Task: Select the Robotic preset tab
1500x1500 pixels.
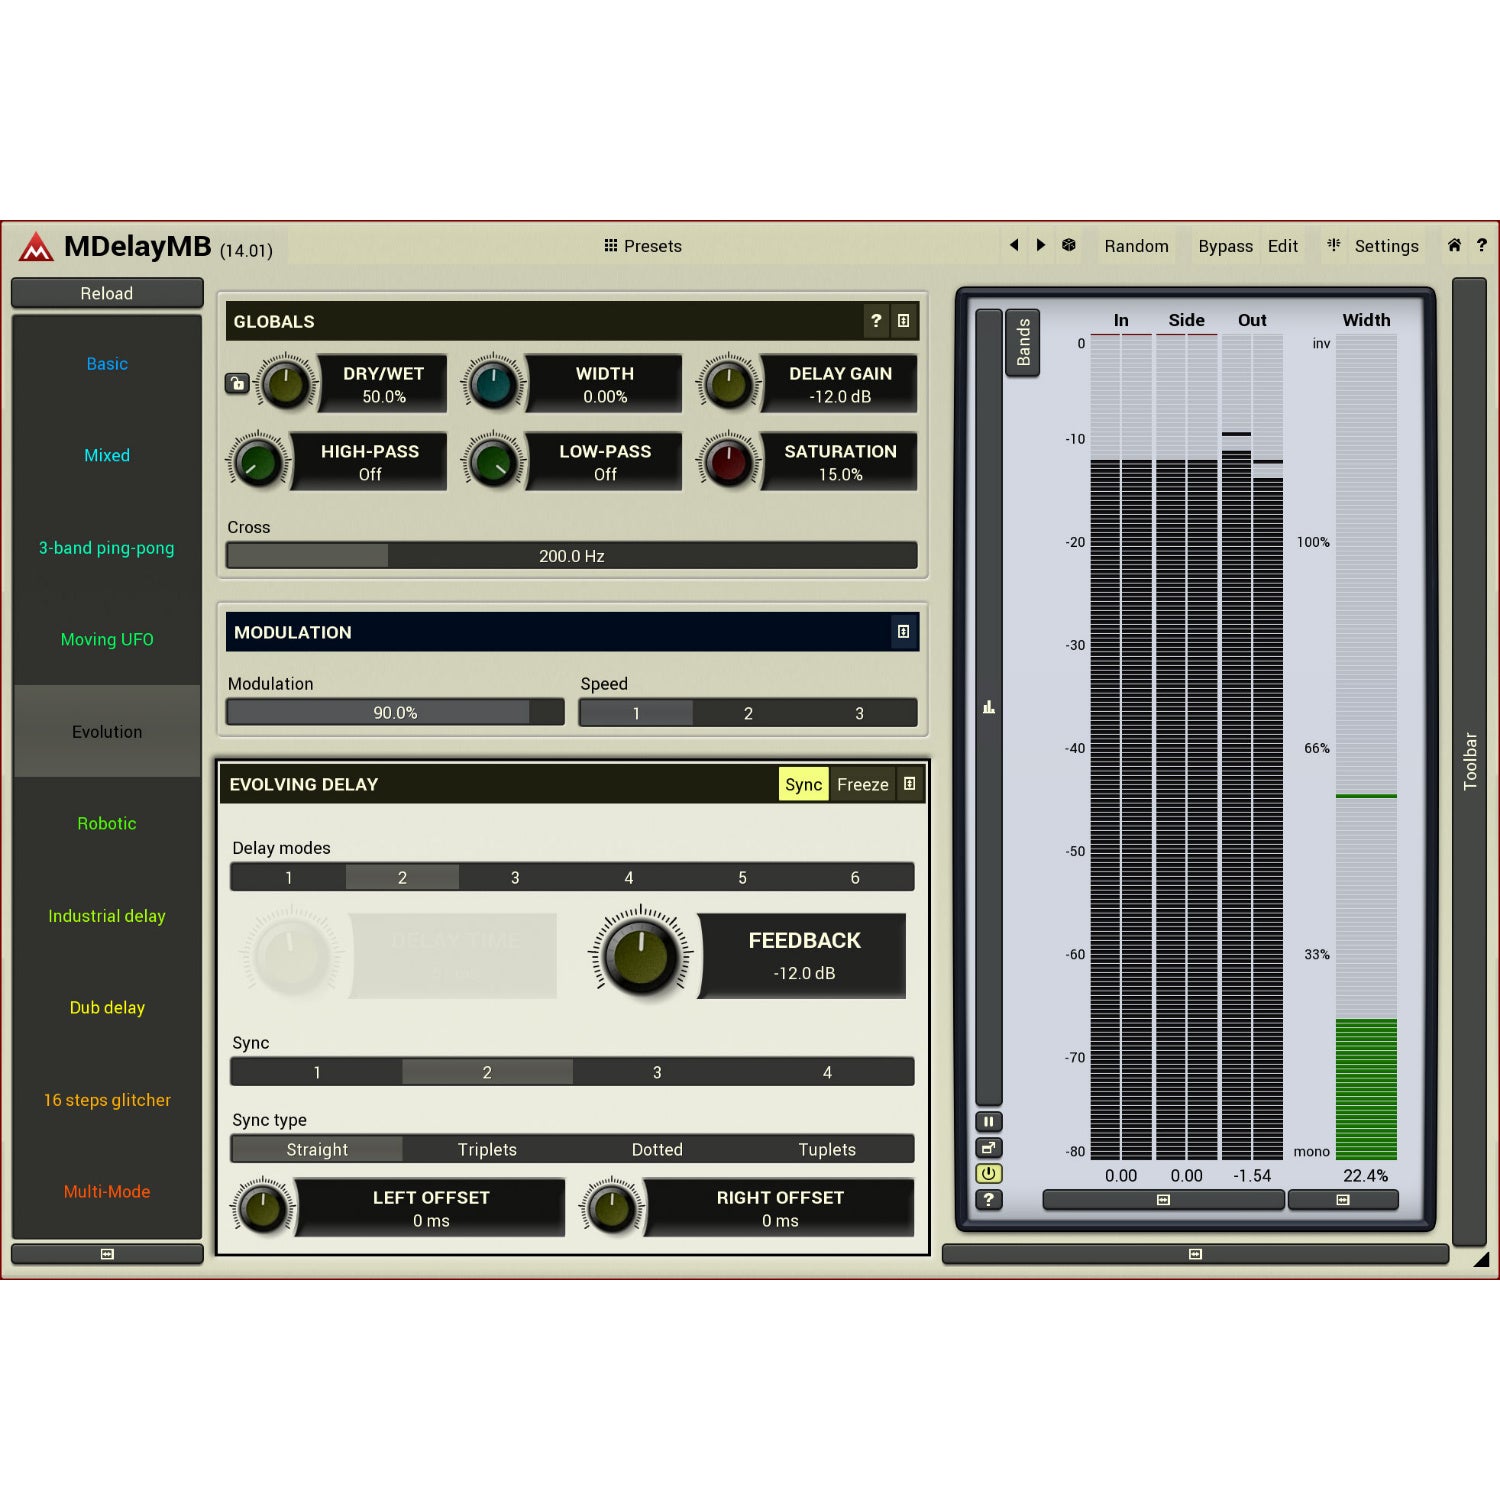Action: (x=107, y=824)
